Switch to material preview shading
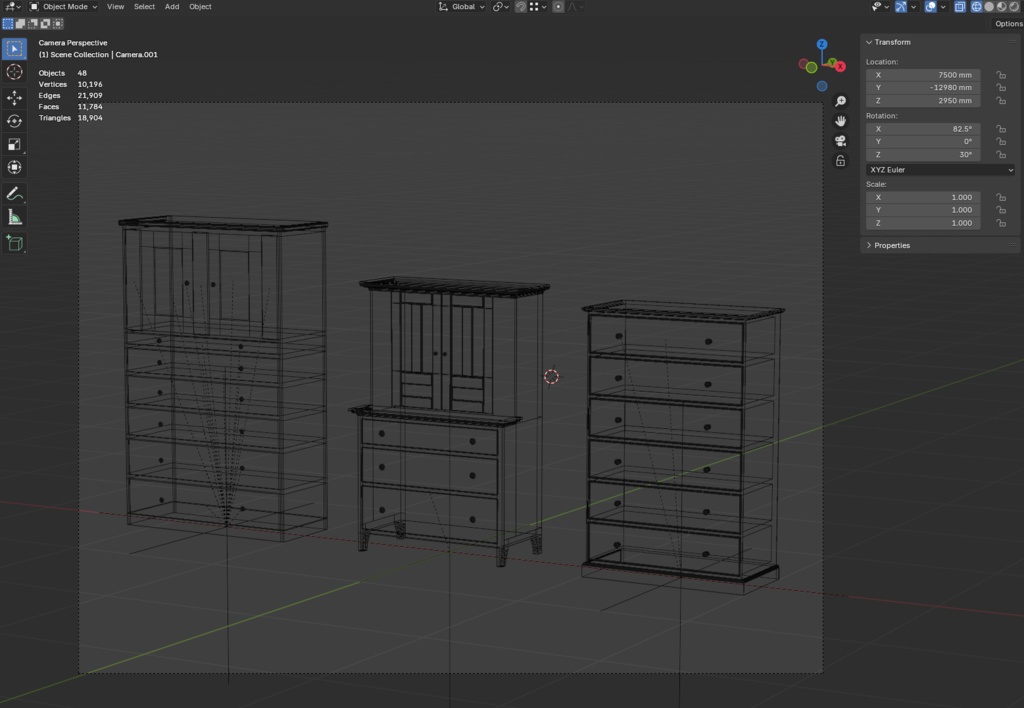Viewport: 1024px width, 708px height. pyautogui.click(x=1001, y=7)
